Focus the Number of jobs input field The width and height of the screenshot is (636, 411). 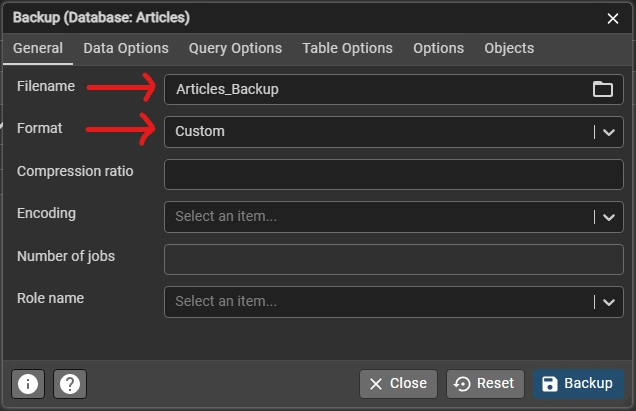pyautogui.click(x=393, y=260)
